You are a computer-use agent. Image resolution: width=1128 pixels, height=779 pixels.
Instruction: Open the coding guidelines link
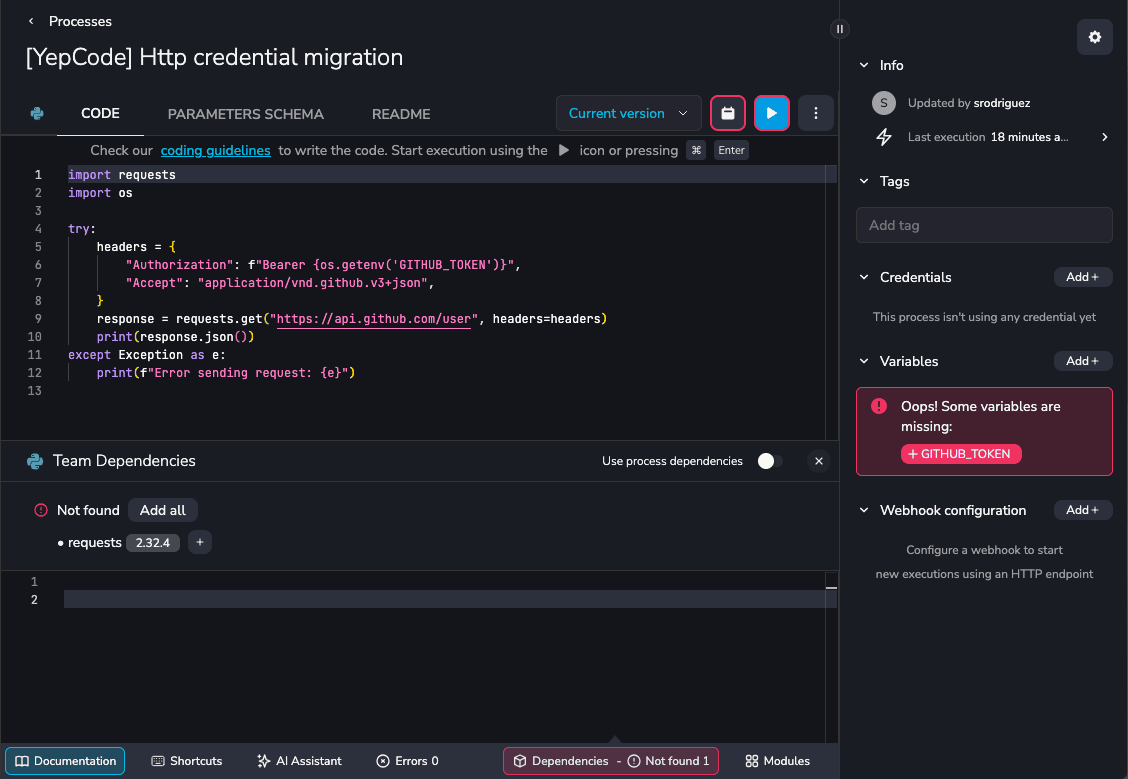pyautogui.click(x=215, y=150)
